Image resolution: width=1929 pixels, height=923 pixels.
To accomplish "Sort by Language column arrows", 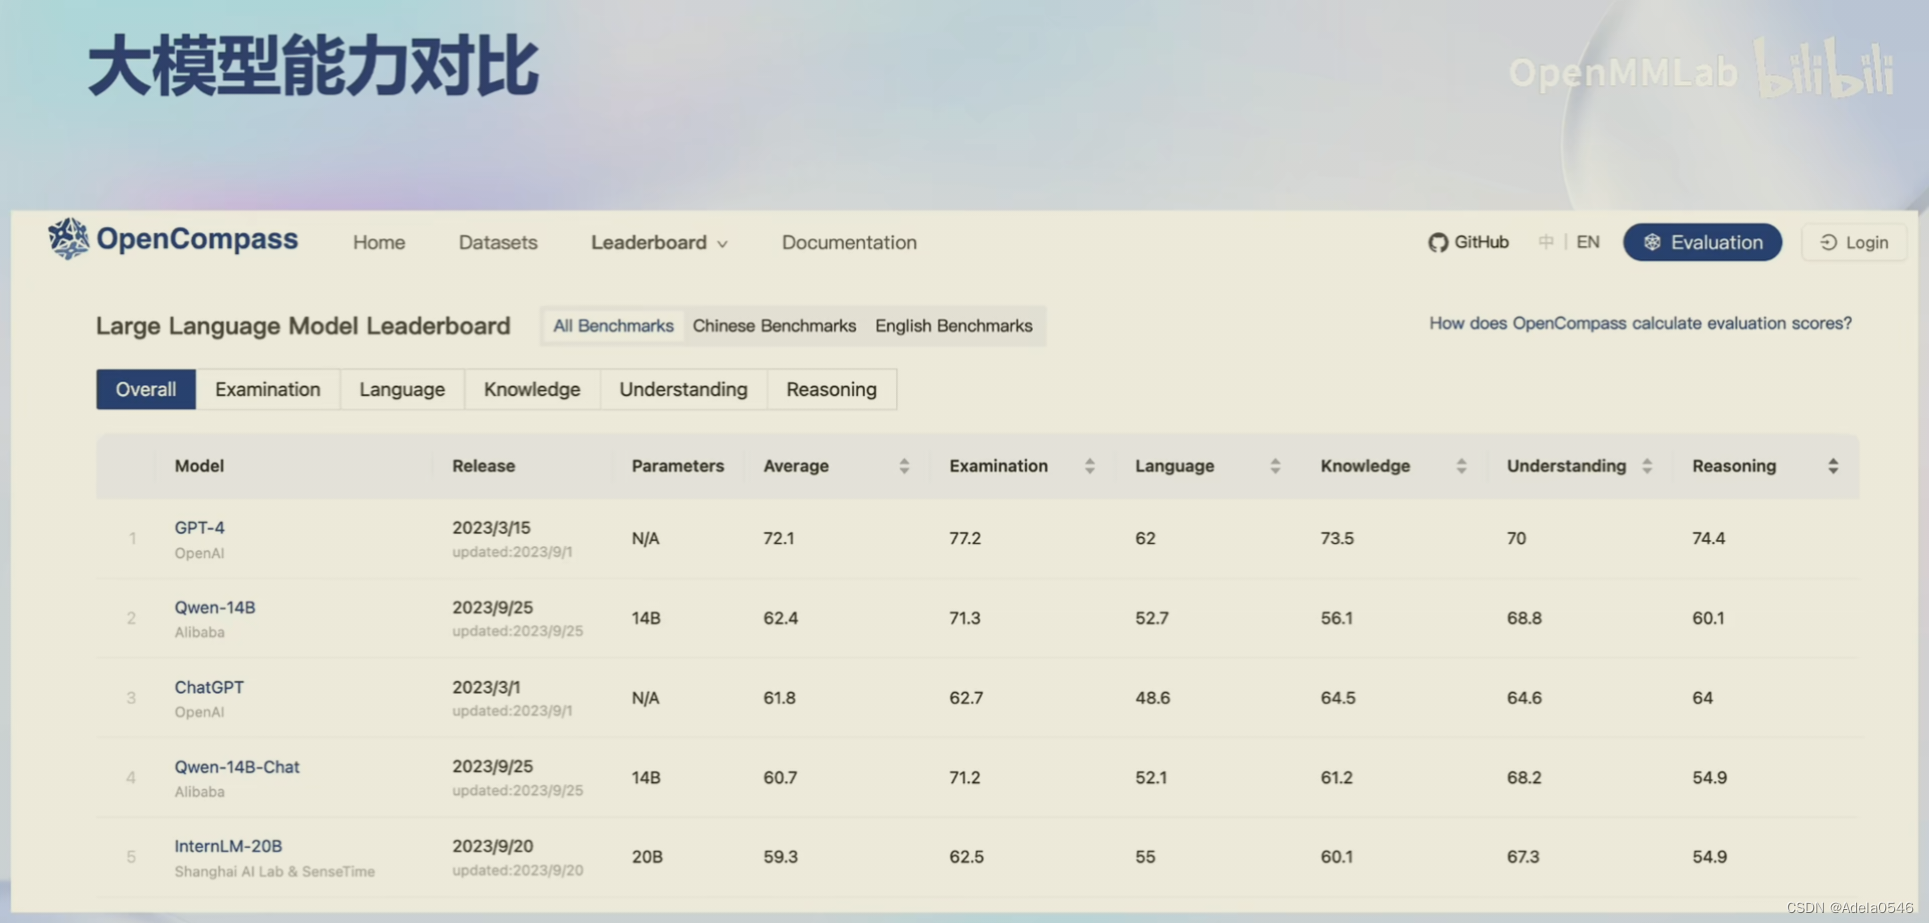I will [1275, 466].
